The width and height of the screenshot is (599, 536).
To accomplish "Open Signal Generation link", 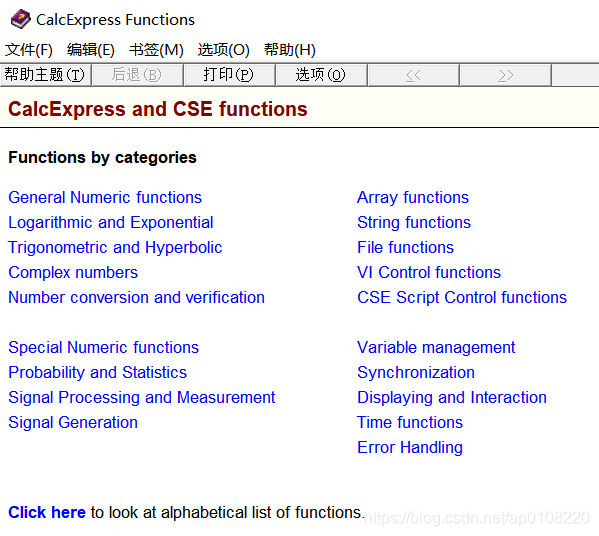I will coord(73,423).
